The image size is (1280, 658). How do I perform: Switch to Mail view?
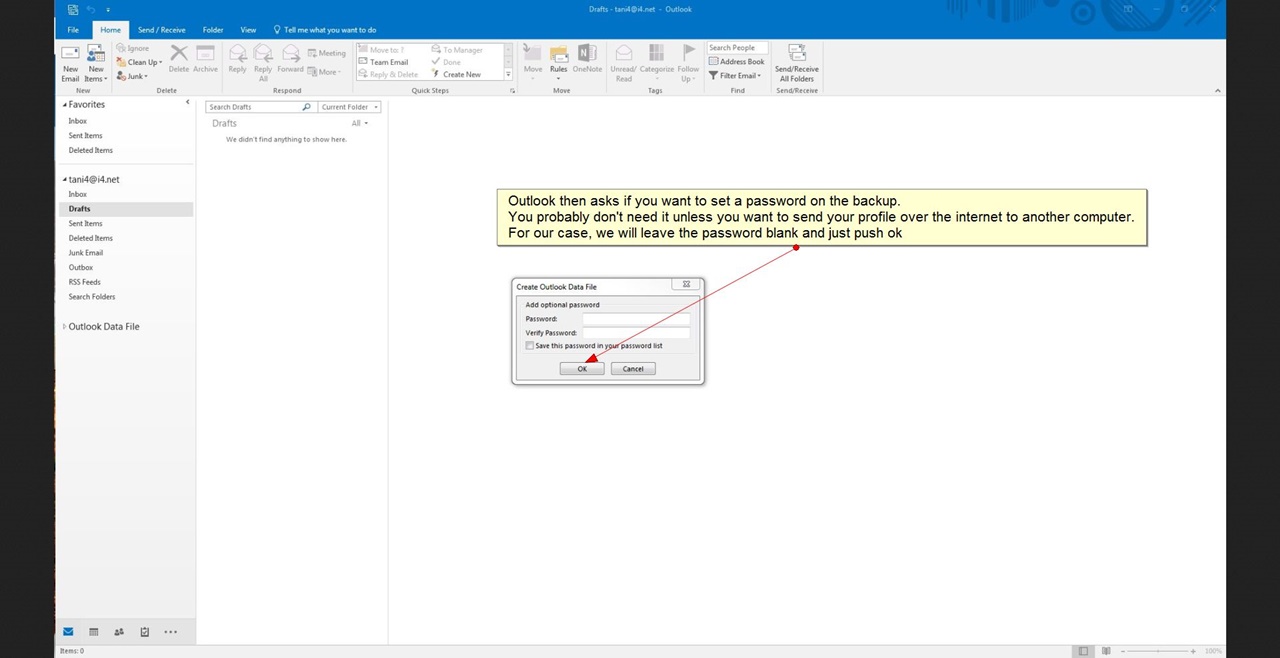click(68, 632)
